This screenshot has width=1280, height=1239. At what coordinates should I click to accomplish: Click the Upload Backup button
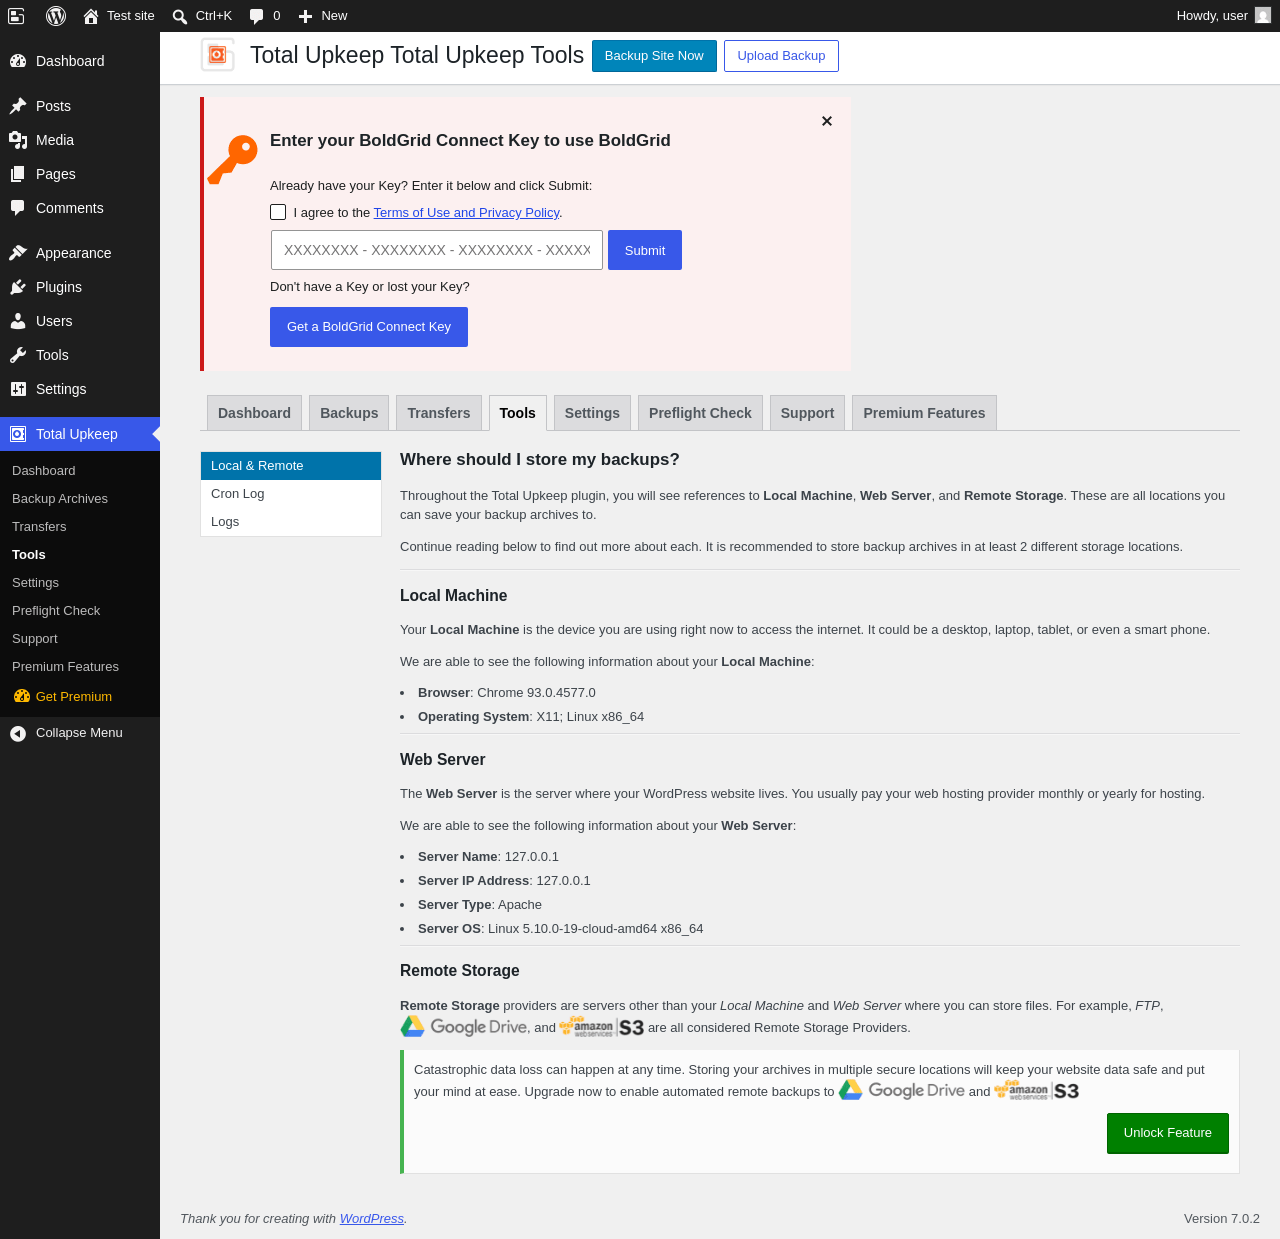781,56
